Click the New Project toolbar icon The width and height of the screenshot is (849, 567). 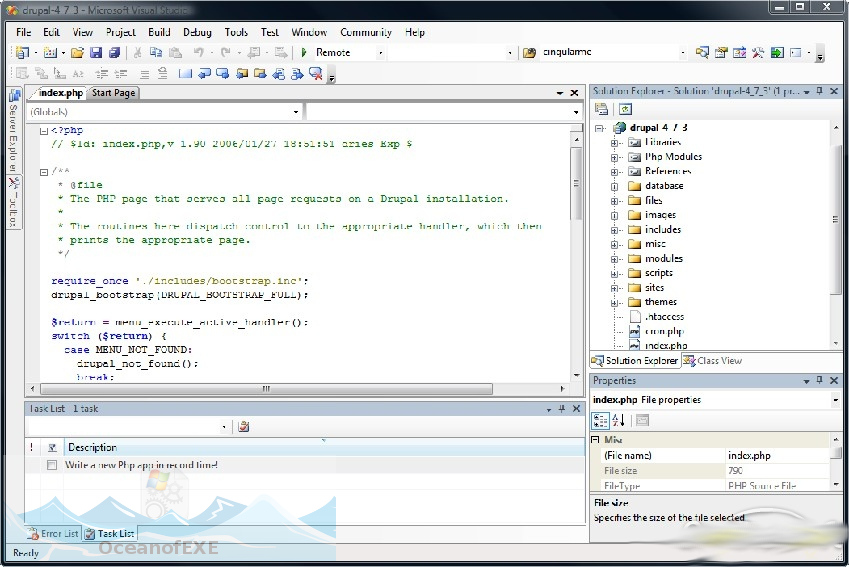coord(22,53)
